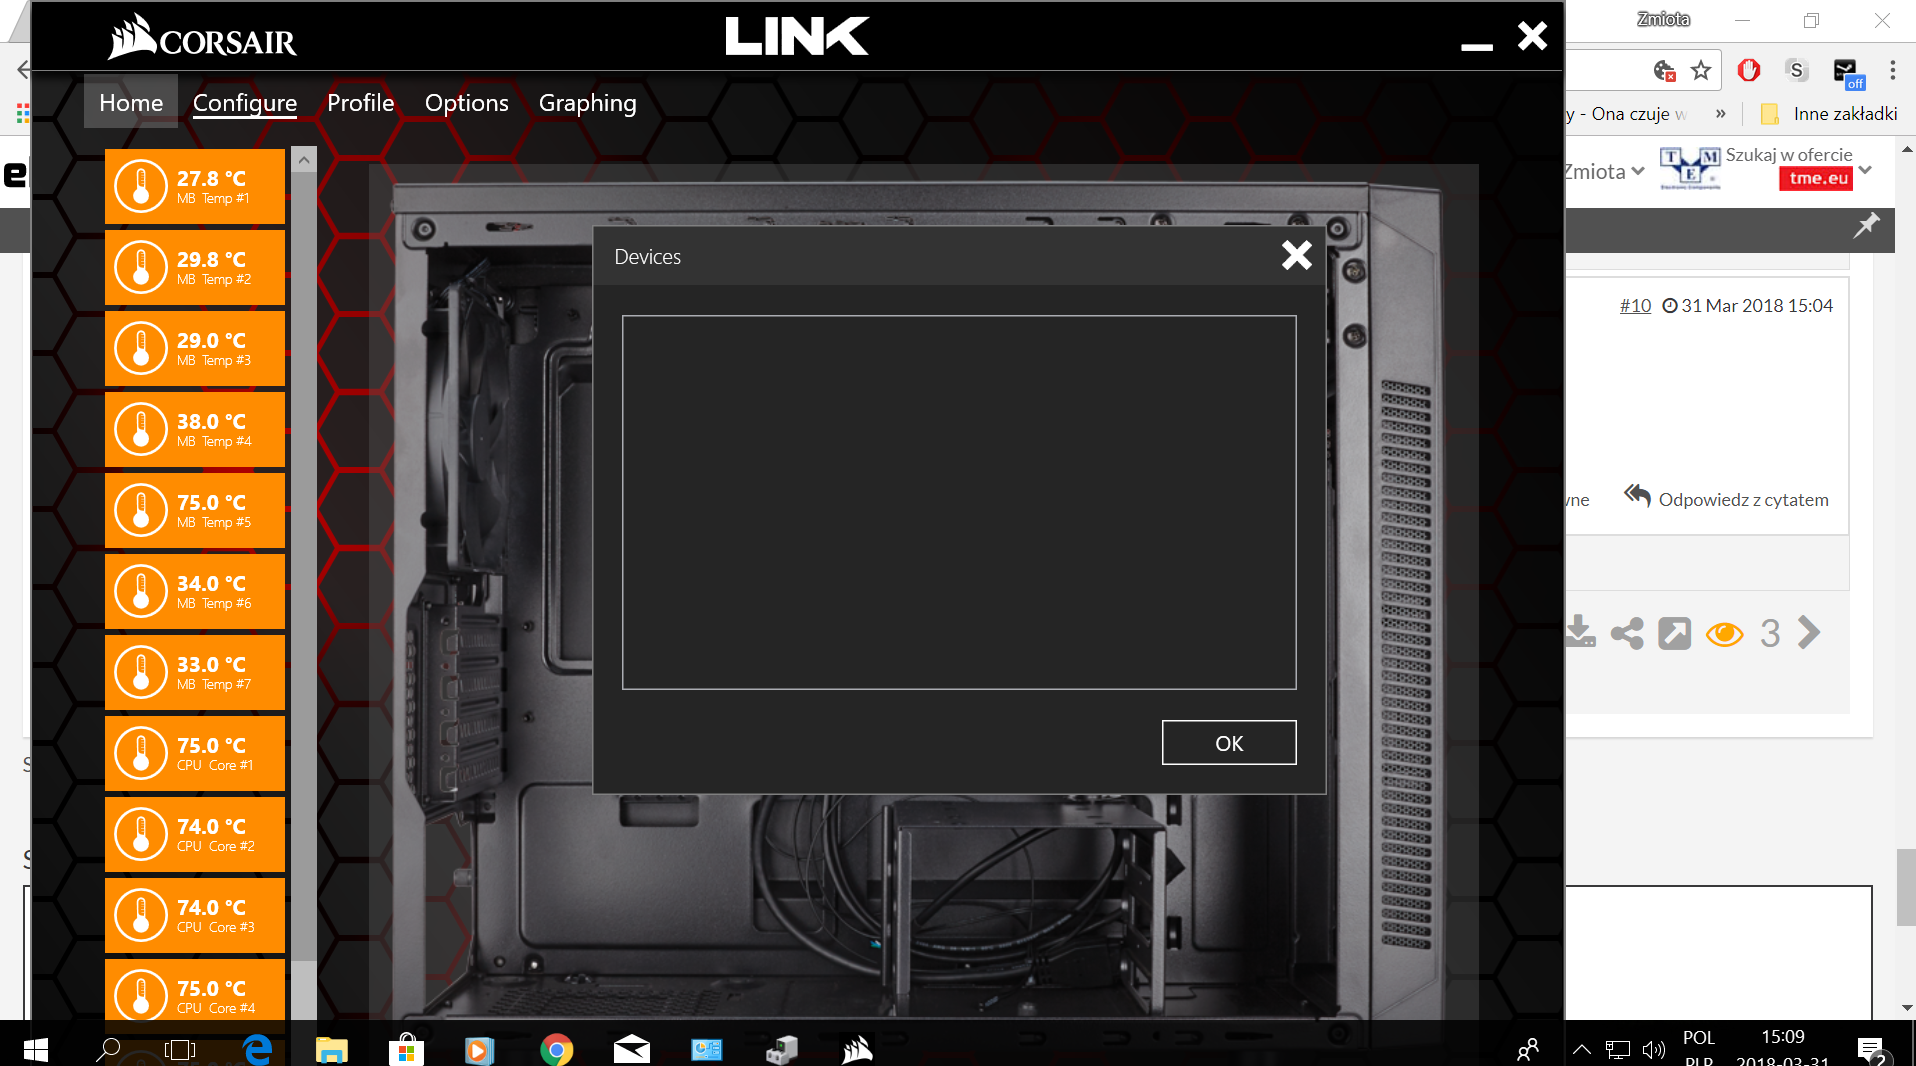Screen dimensions: 1916x1066
Task: Click inside the empty Devices list box
Action: (959, 502)
